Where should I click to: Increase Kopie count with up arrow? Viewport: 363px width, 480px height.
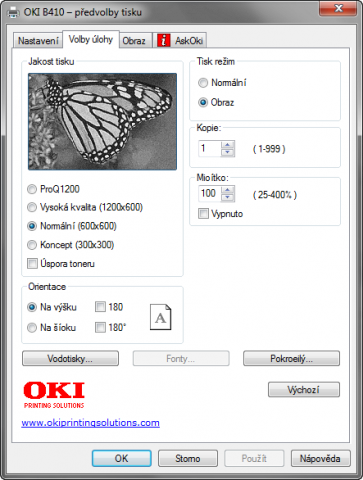coord(228,145)
